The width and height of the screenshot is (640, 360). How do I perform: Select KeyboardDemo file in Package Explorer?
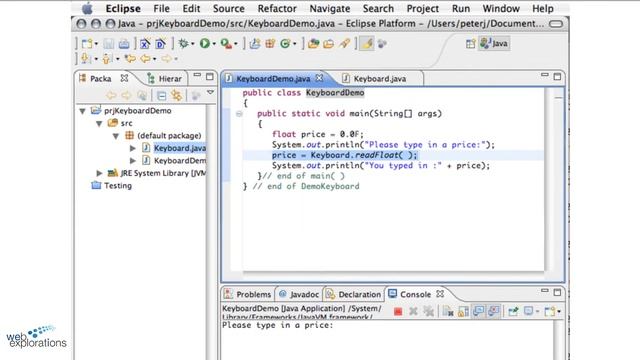(x=180, y=161)
